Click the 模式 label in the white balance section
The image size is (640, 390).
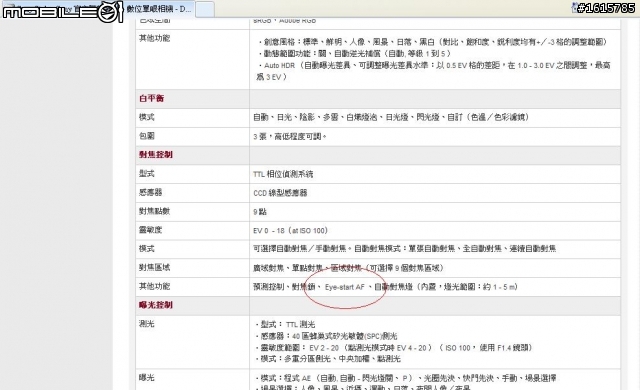[147, 117]
